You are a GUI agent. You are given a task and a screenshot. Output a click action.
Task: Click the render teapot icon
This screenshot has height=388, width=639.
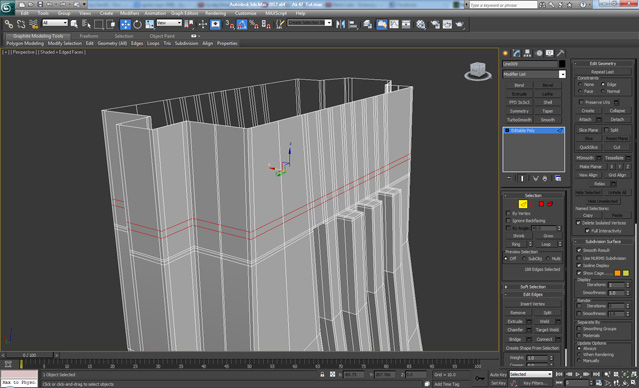point(460,24)
